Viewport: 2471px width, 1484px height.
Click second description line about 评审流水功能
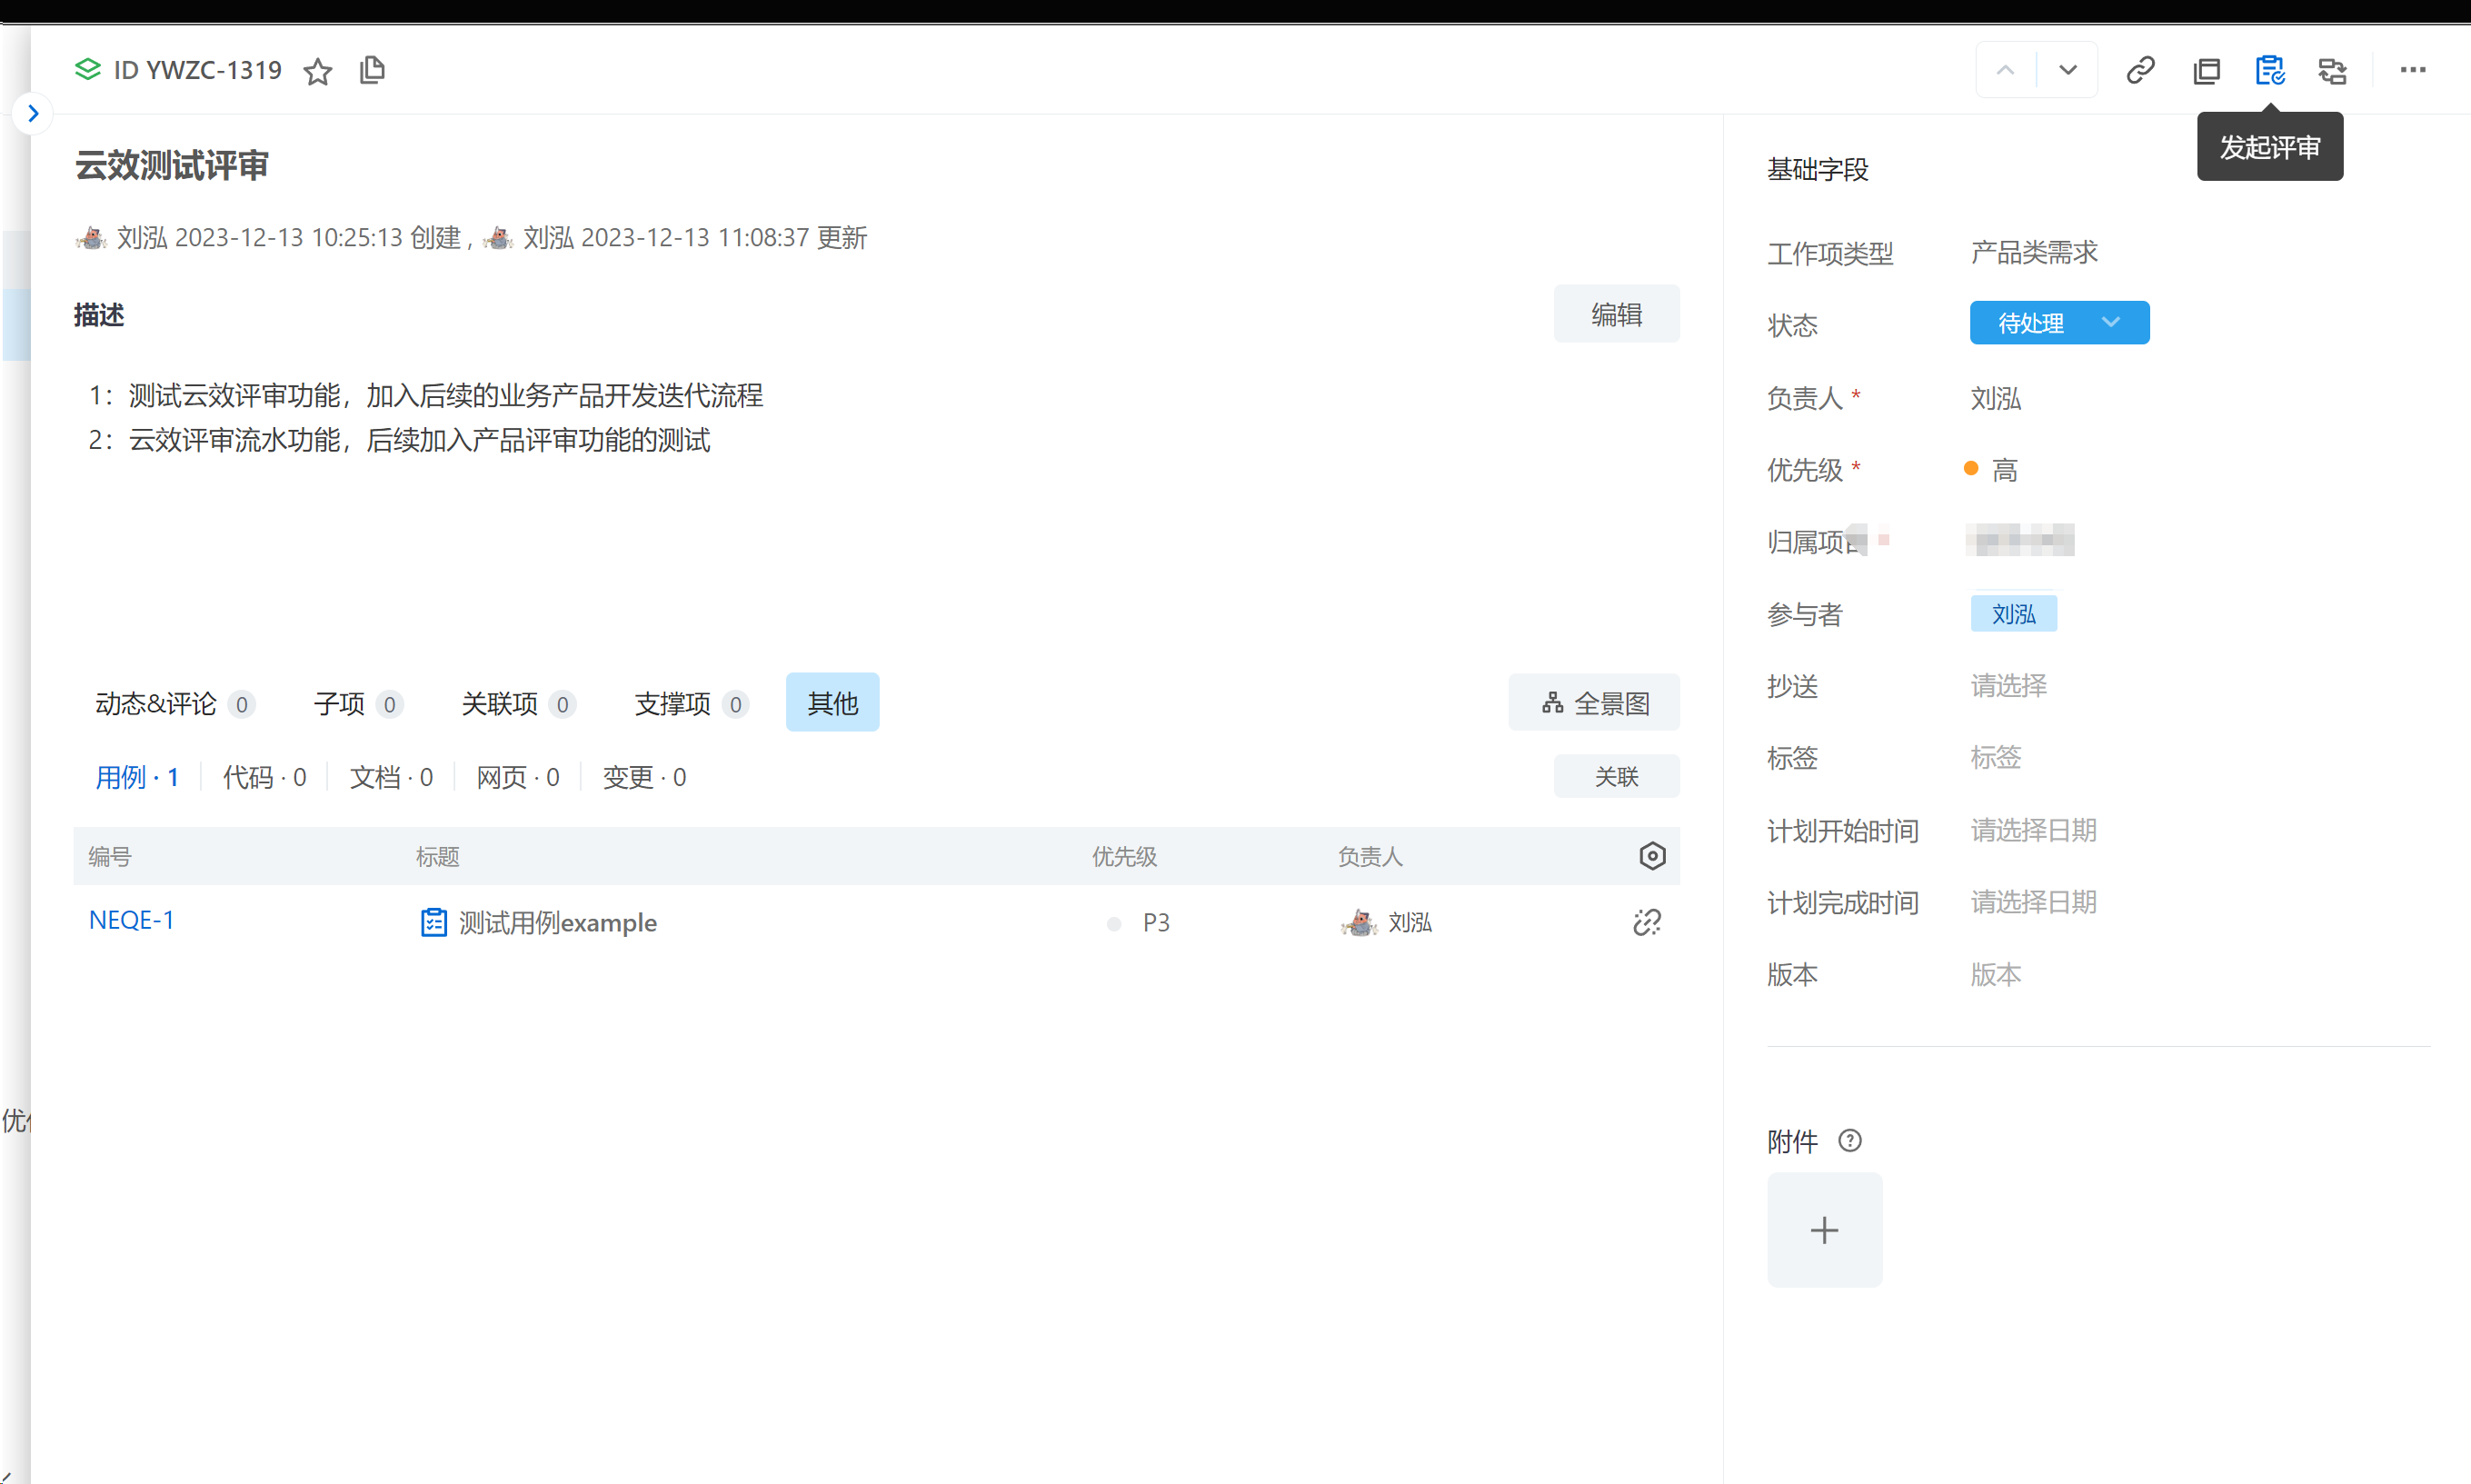[x=399, y=440]
